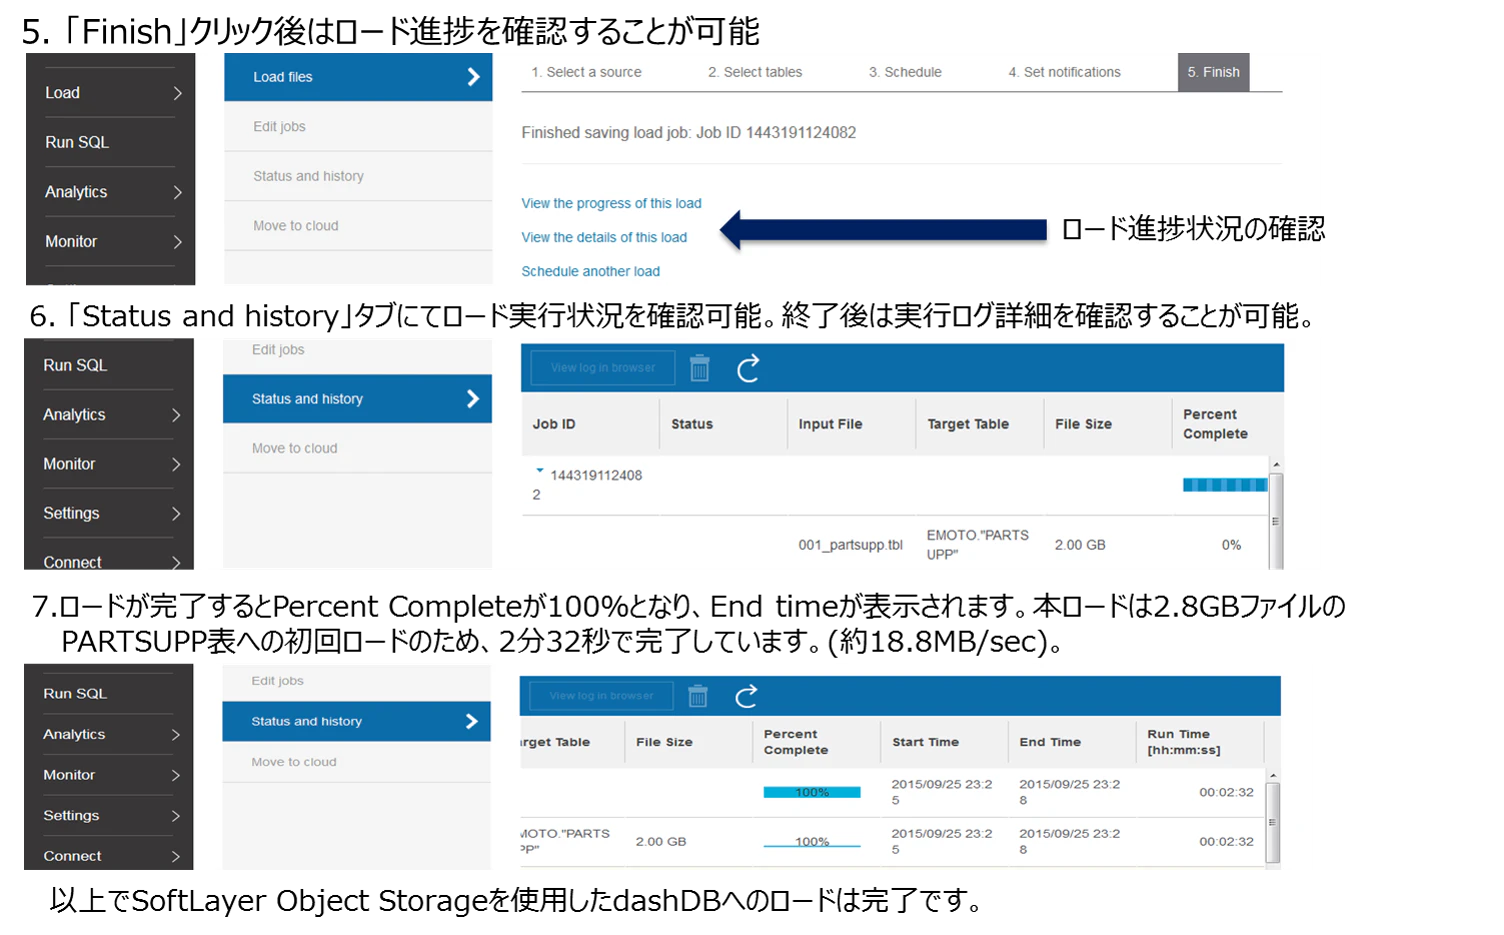Click 'View the progress of this load' link
The width and height of the screenshot is (1504, 935).
pyautogui.click(x=611, y=203)
